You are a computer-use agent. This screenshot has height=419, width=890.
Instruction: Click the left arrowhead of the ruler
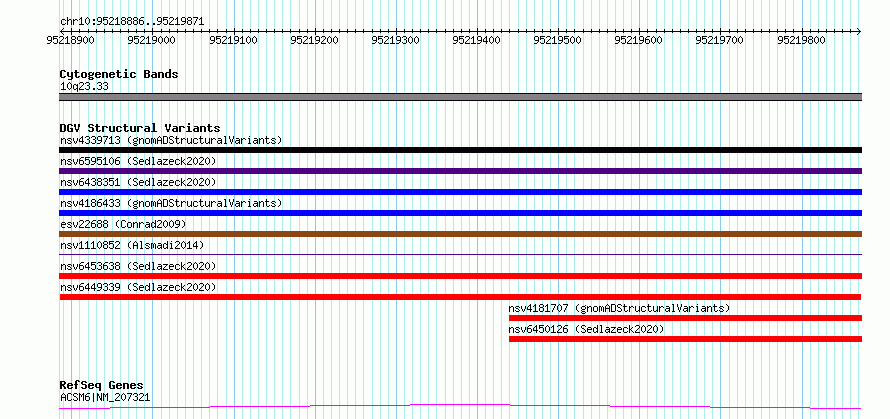(61, 31)
